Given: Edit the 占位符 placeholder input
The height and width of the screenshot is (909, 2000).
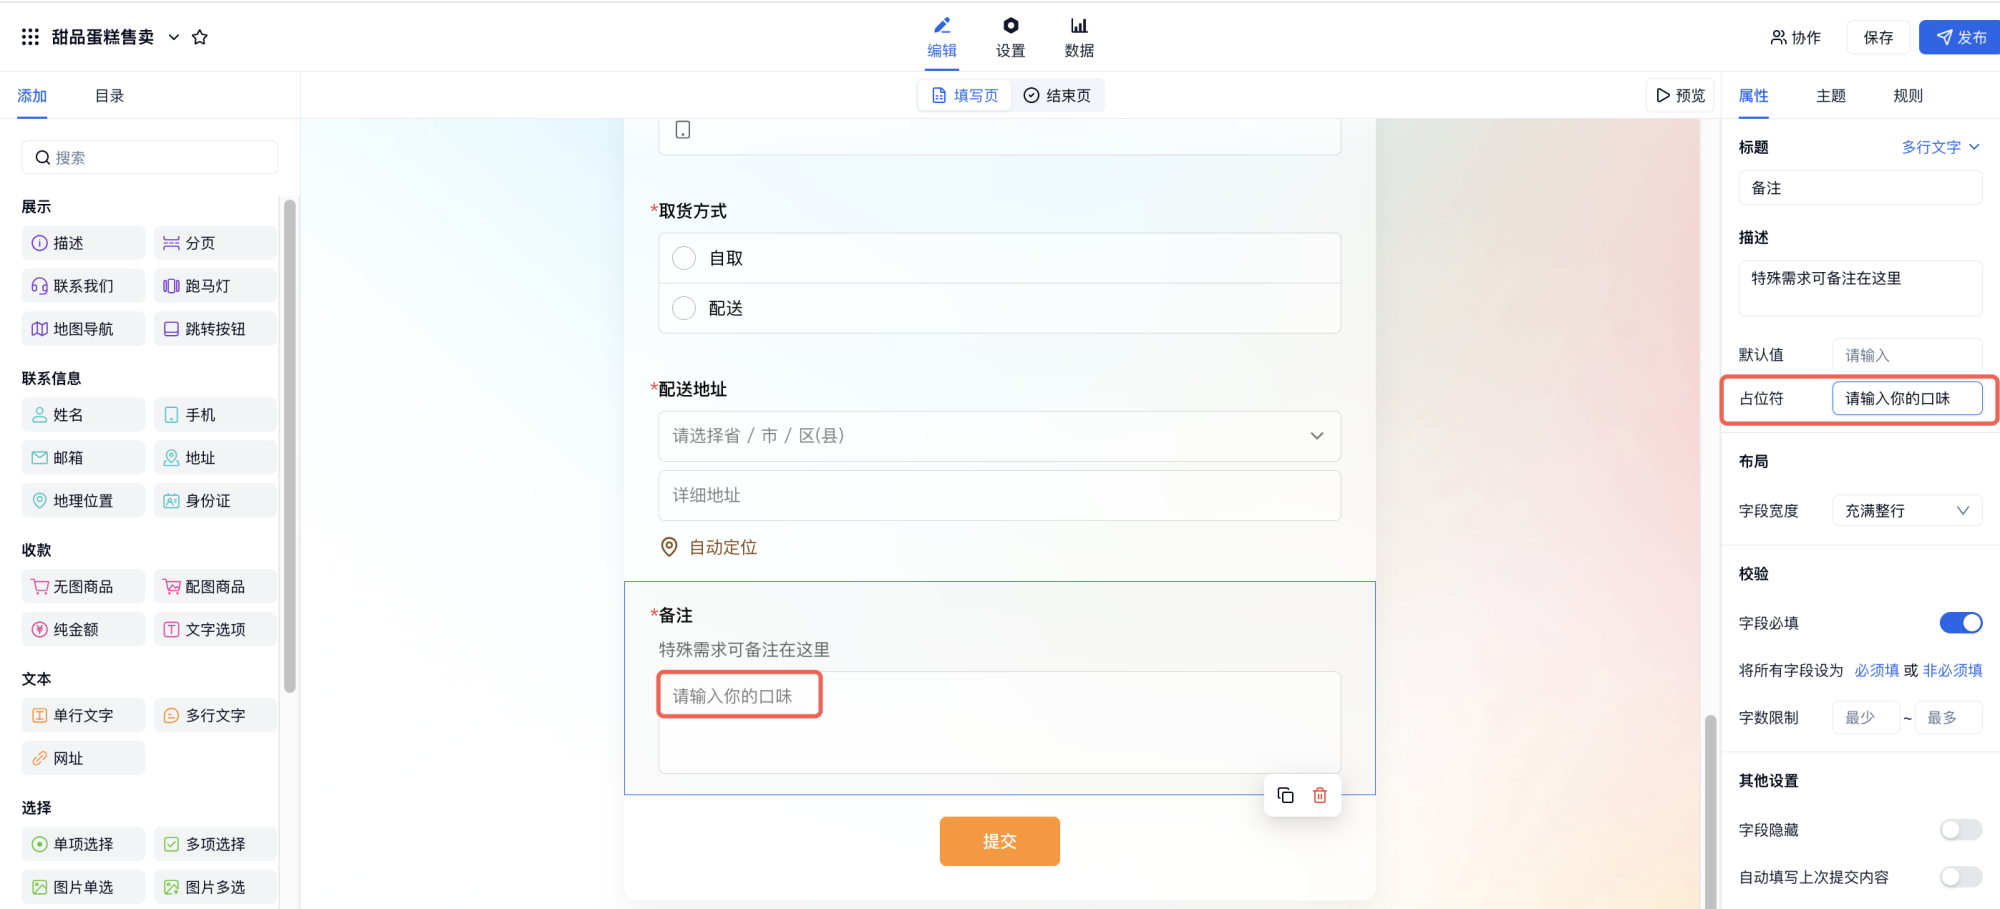Looking at the screenshot, I should tap(1907, 398).
